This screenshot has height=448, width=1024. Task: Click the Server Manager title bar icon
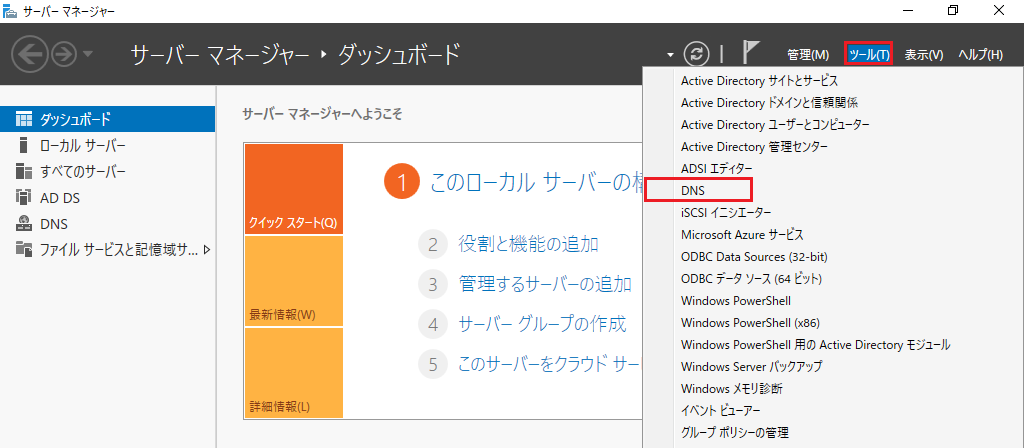click(x=10, y=10)
